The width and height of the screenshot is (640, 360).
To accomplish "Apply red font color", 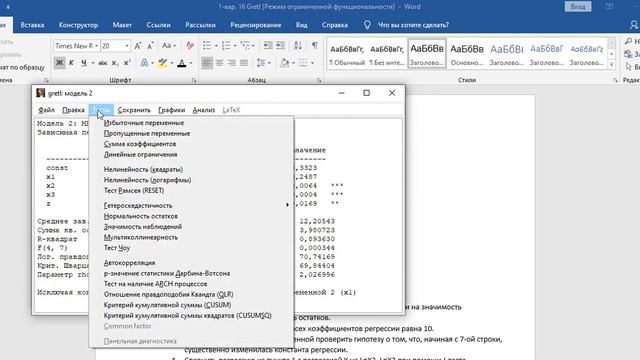I will point(182,63).
